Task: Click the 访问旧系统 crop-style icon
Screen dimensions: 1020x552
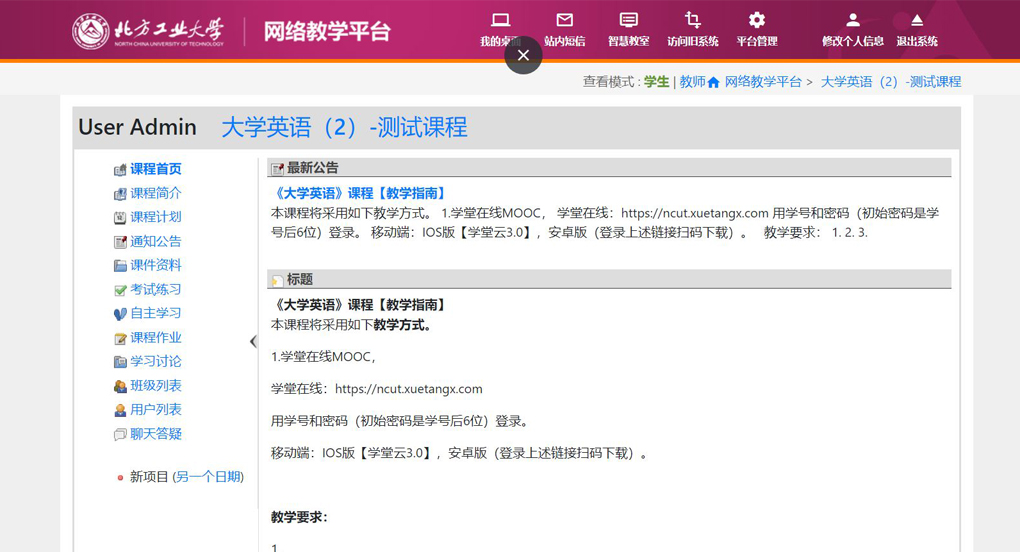Action: 692,21
